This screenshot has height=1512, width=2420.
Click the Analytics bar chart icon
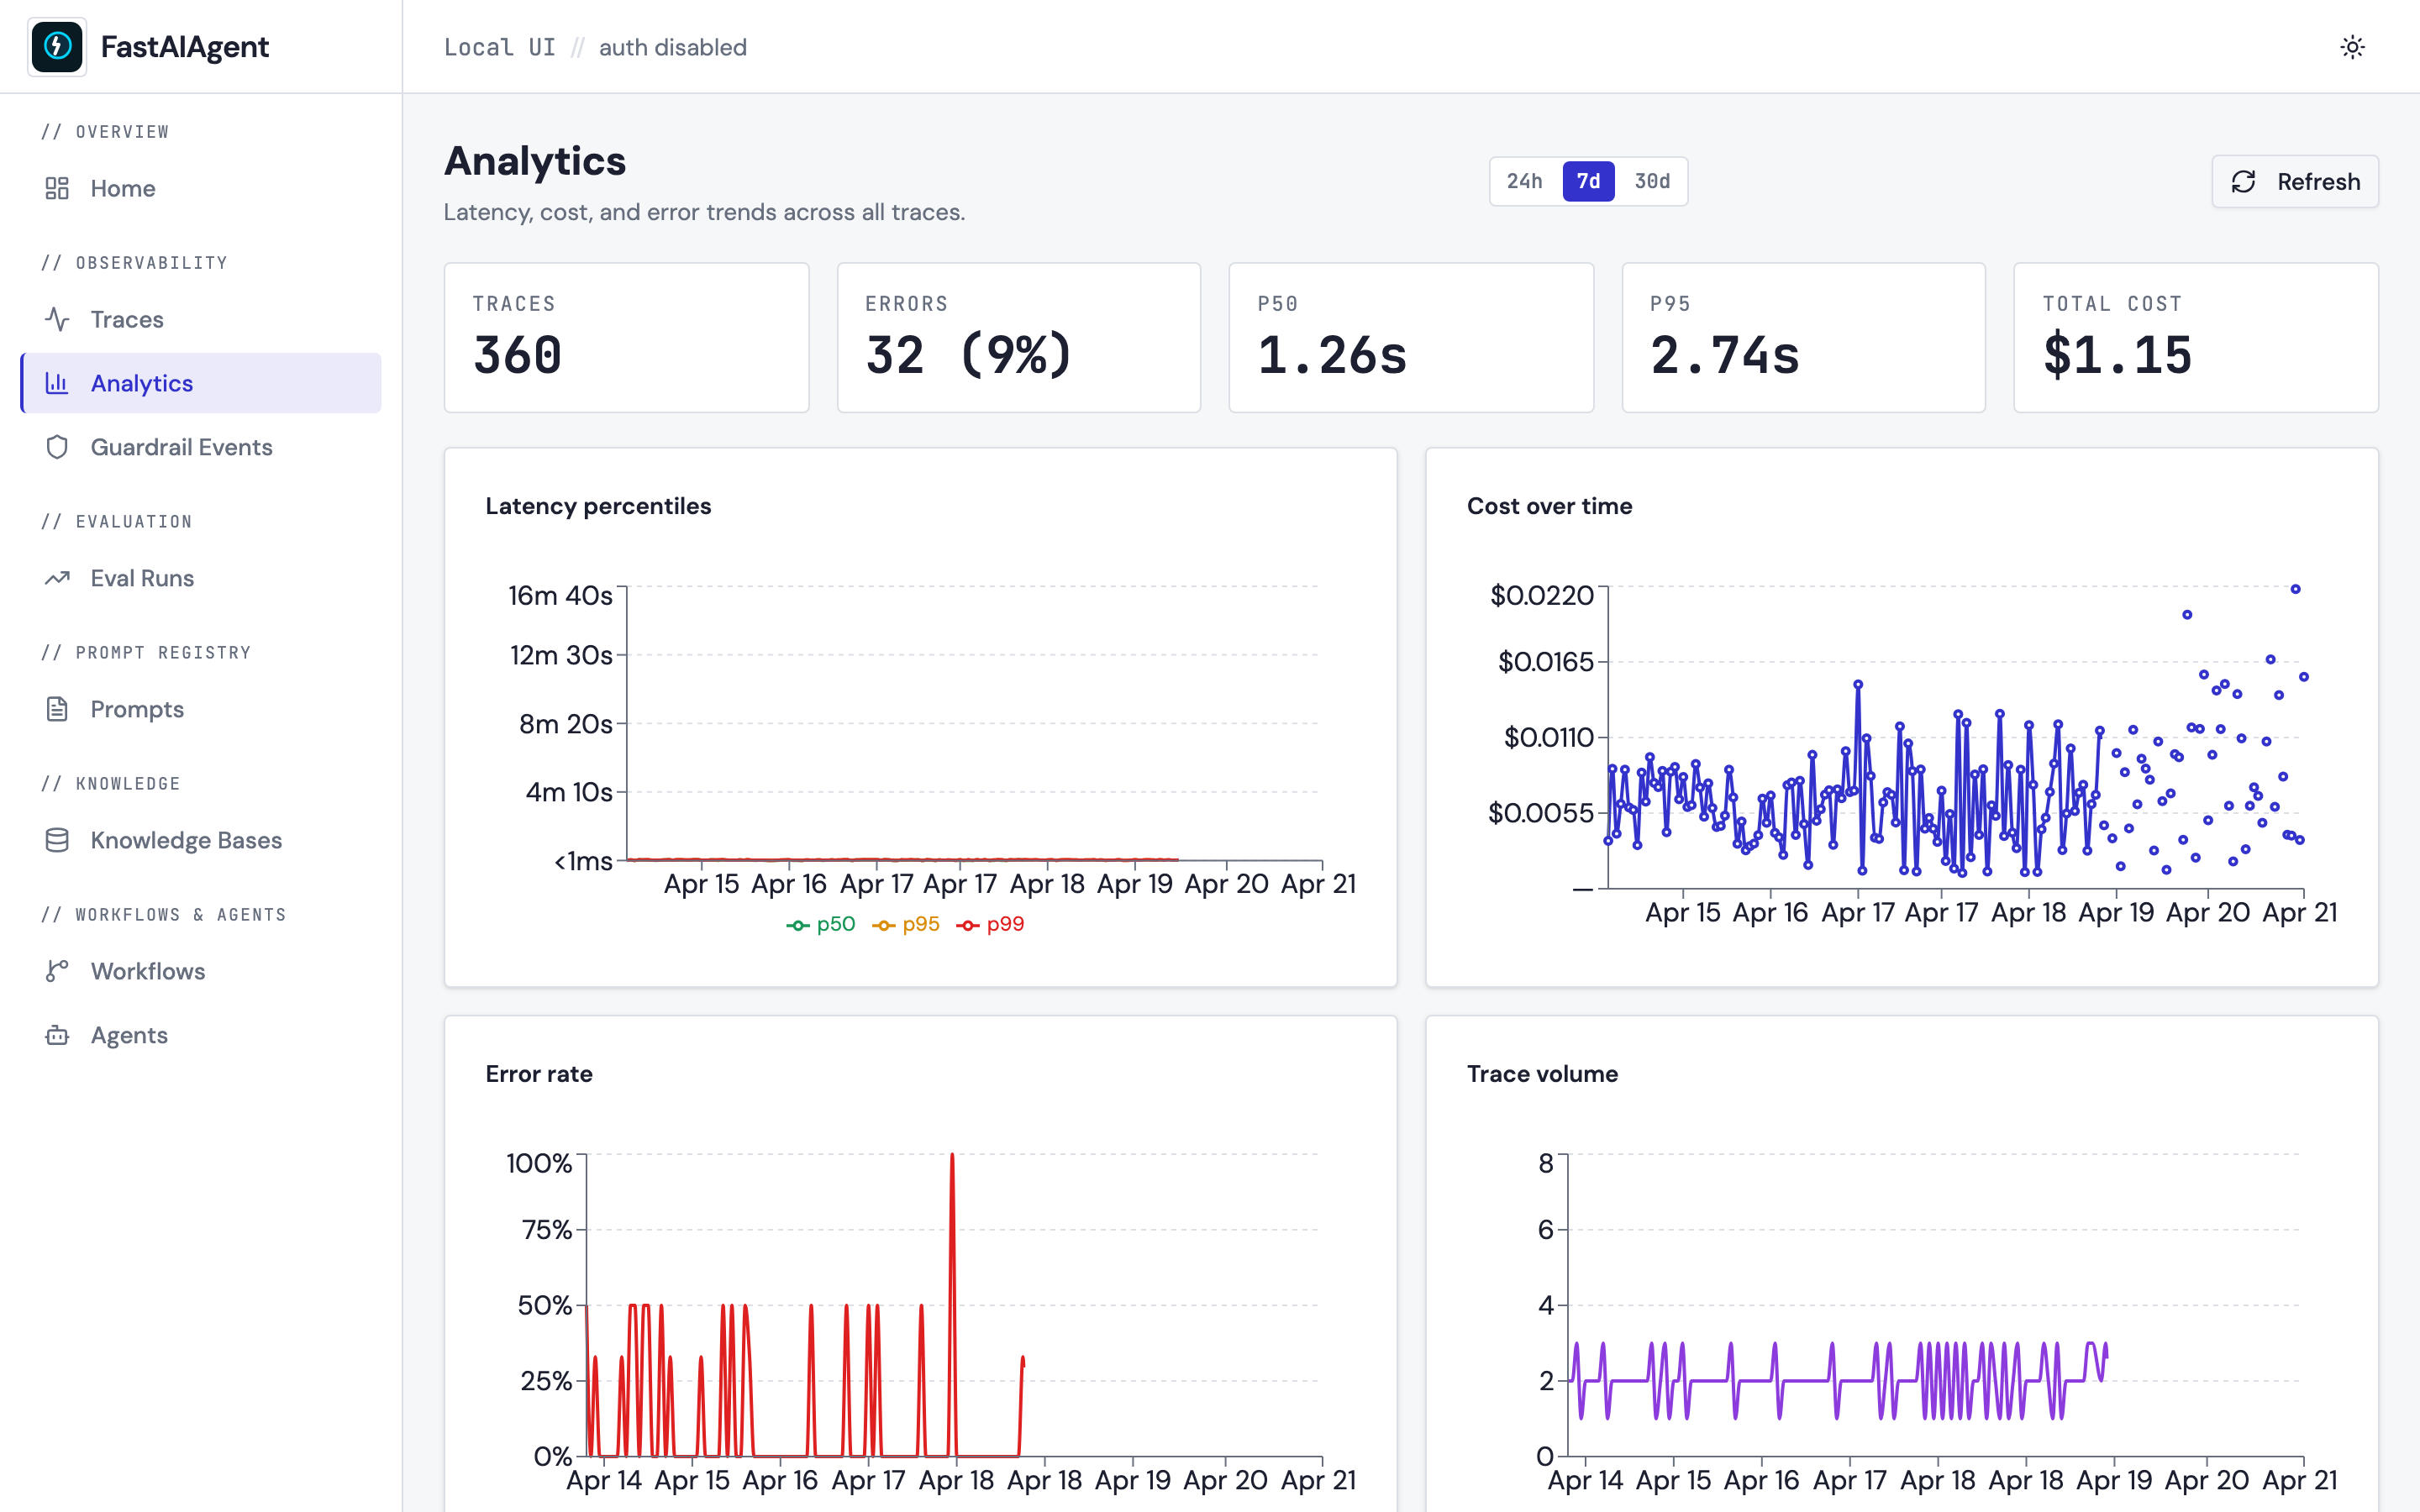tap(57, 383)
